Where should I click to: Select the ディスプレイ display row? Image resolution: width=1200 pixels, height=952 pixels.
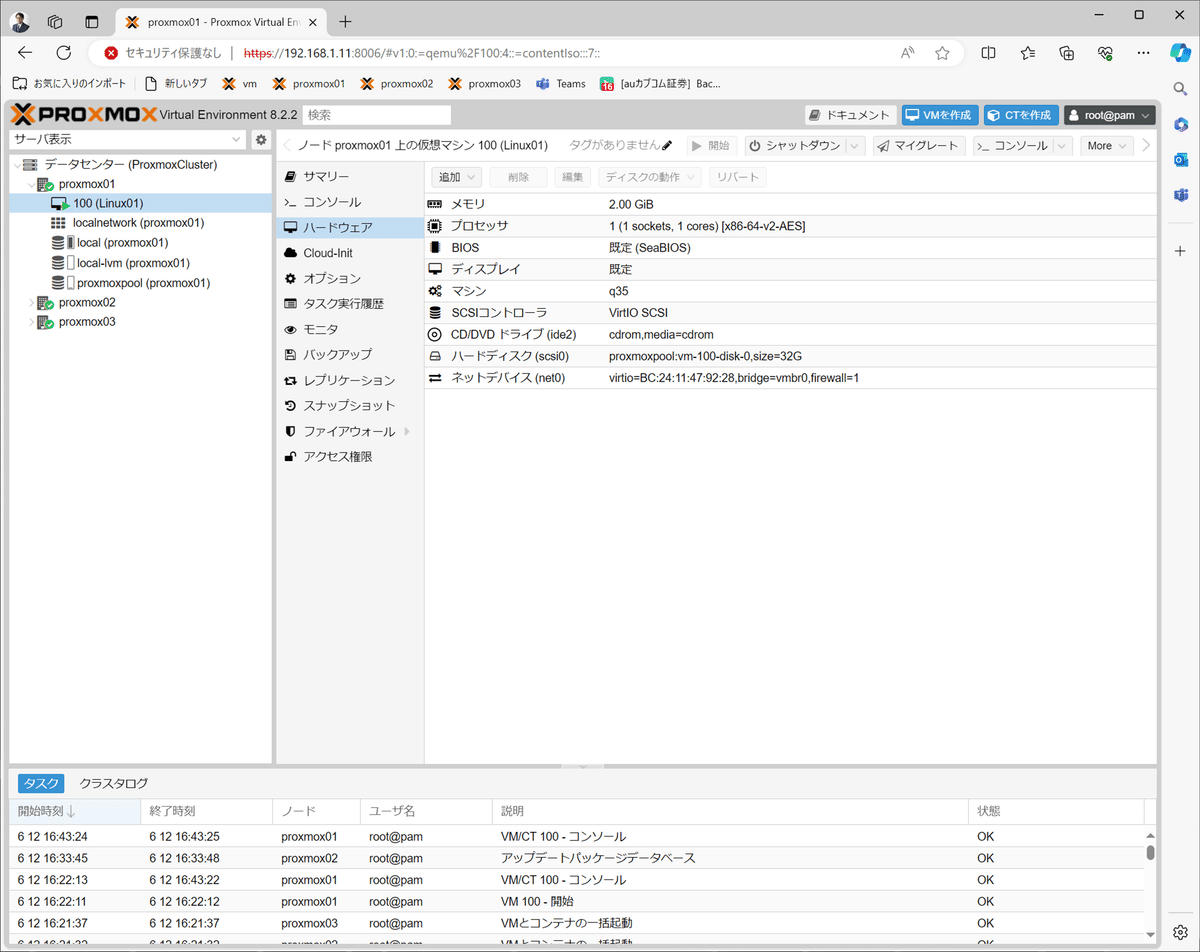pyautogui.click(x=790, y=269)
